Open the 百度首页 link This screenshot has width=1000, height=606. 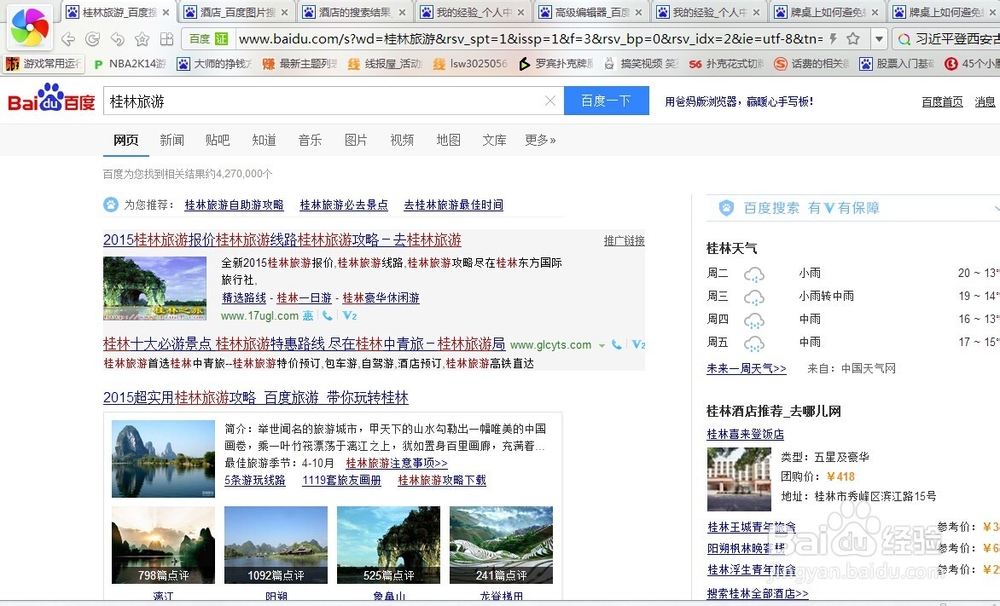(942, 101)
